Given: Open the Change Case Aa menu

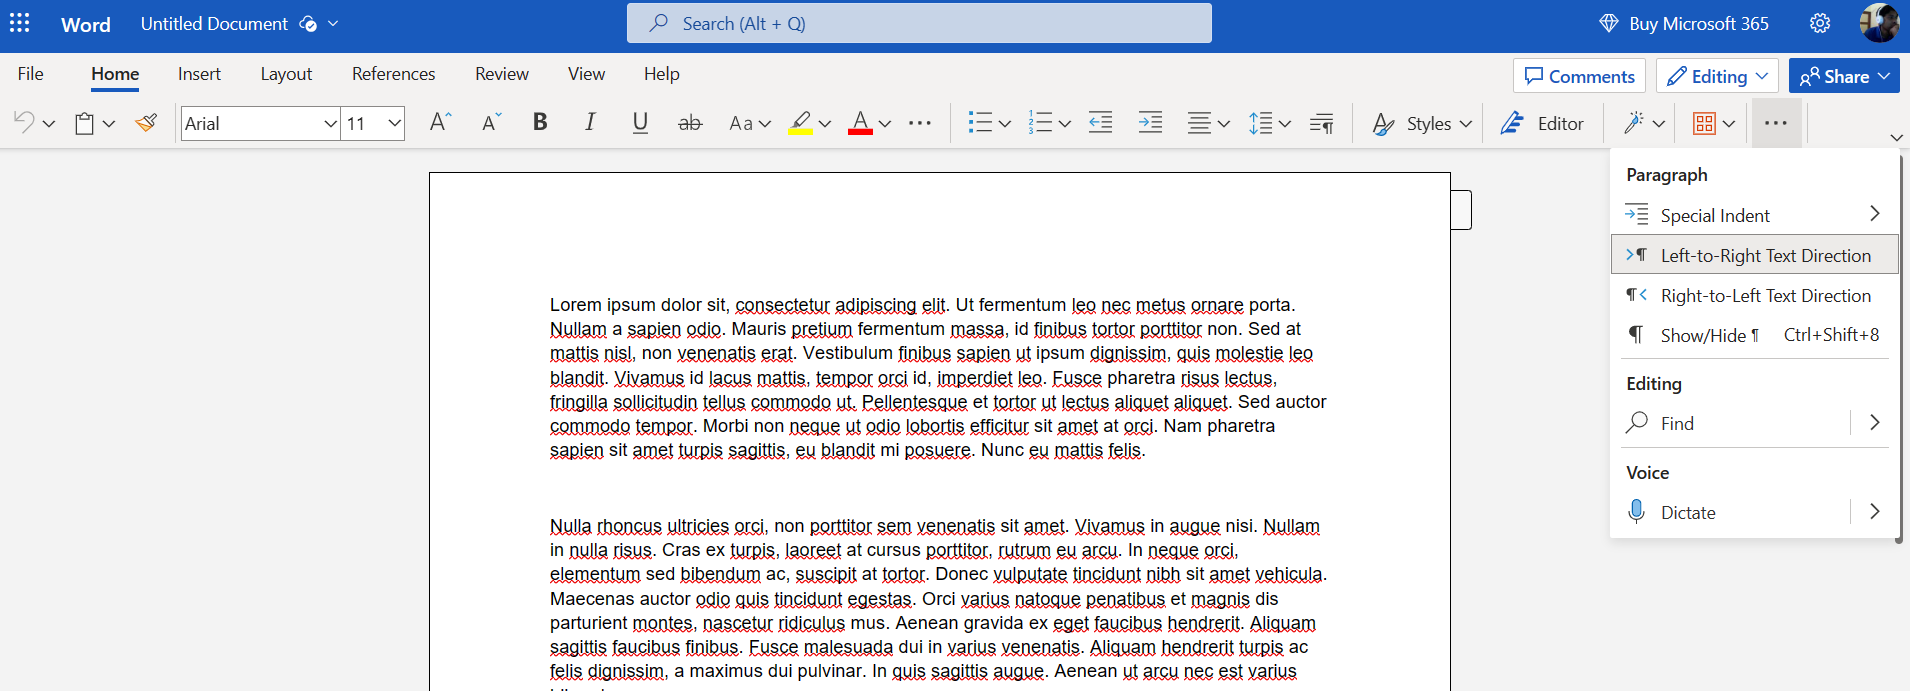Looking at the screenshot, I should [x=750, y=123].
